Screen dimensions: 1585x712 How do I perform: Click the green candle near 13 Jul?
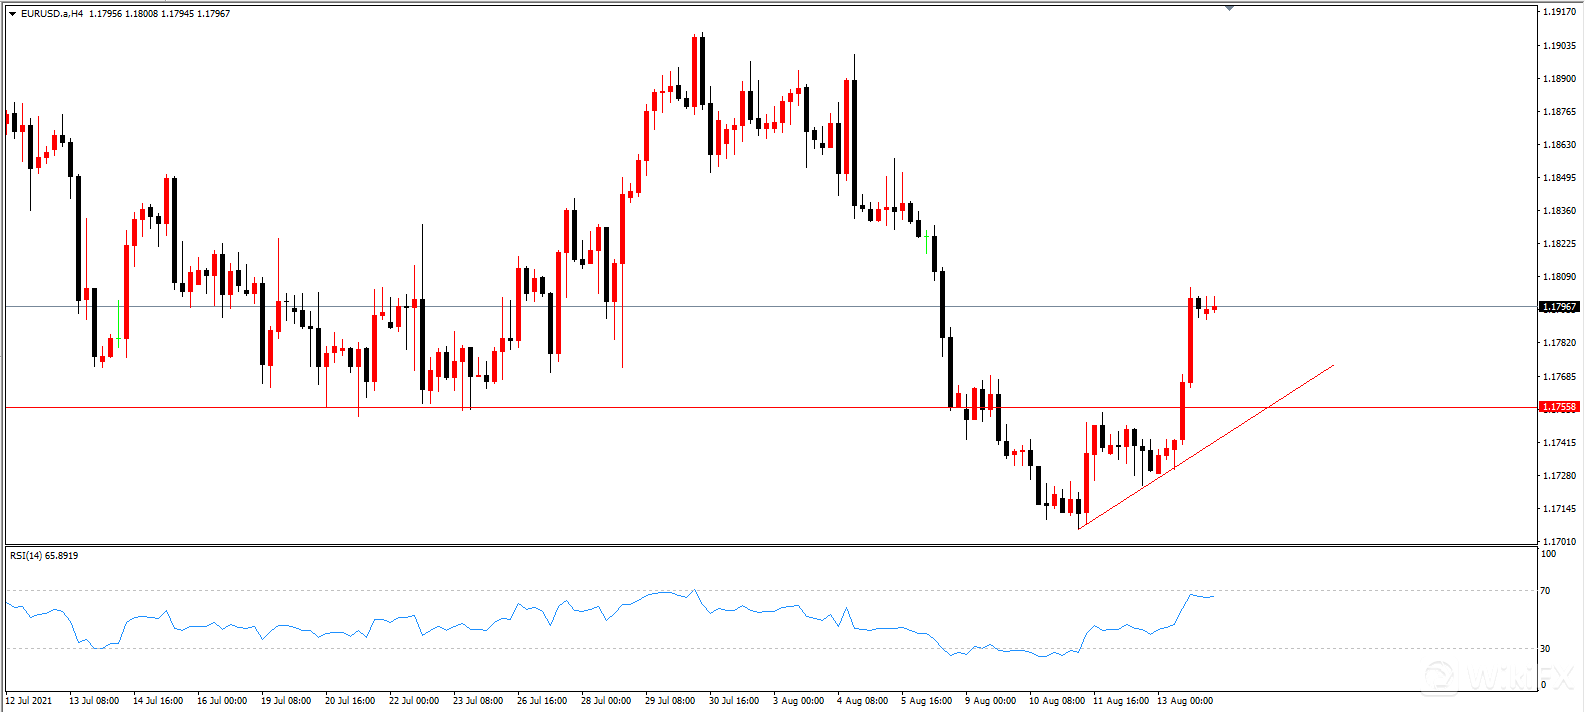click(x=119, y=323)
